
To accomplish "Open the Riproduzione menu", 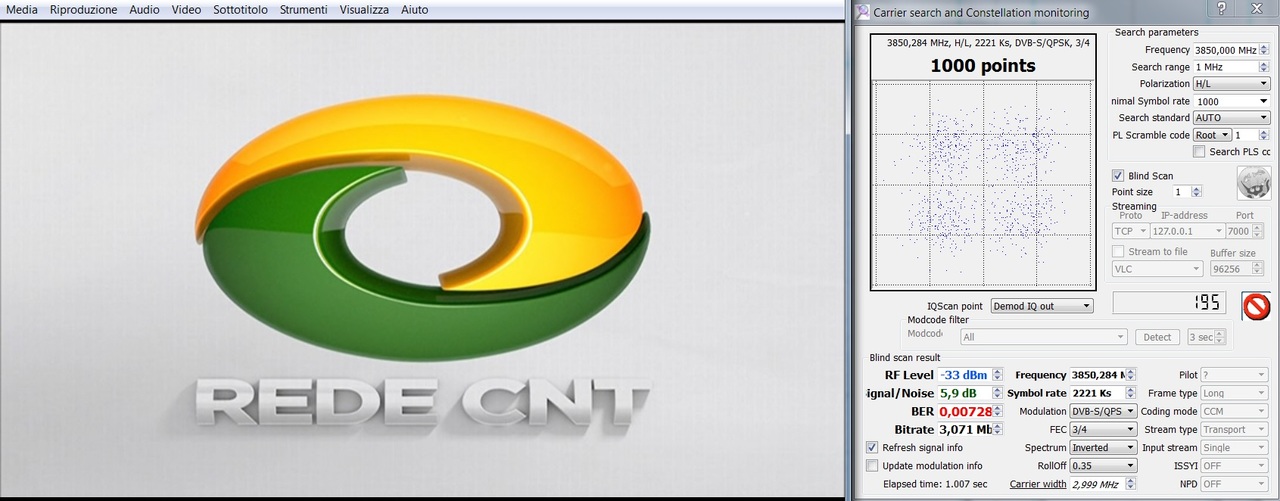I will click(x=83, y=10).
